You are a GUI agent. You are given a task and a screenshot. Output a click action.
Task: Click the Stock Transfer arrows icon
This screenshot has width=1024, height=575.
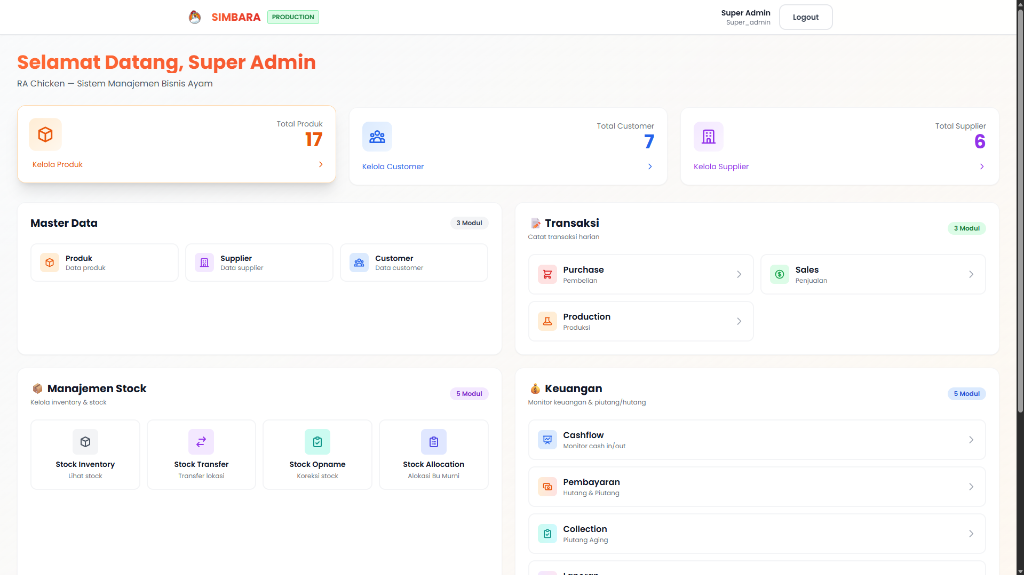point(201,442)
